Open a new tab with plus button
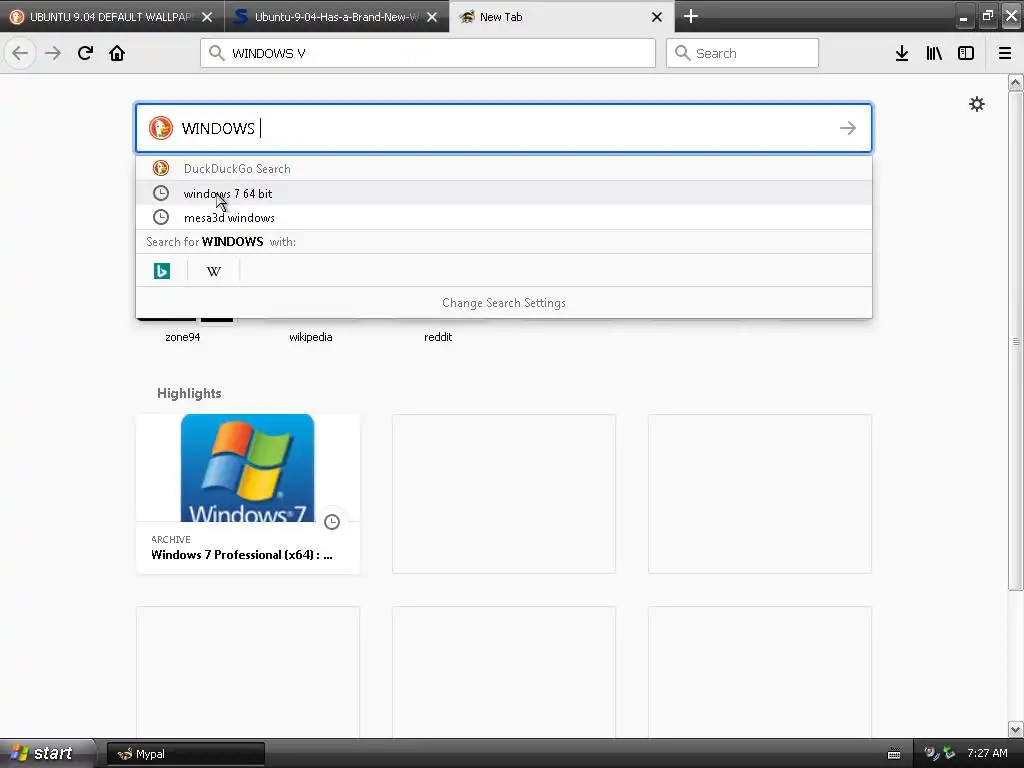This screenshot has height=768, width=1024. tap(690, 16)
